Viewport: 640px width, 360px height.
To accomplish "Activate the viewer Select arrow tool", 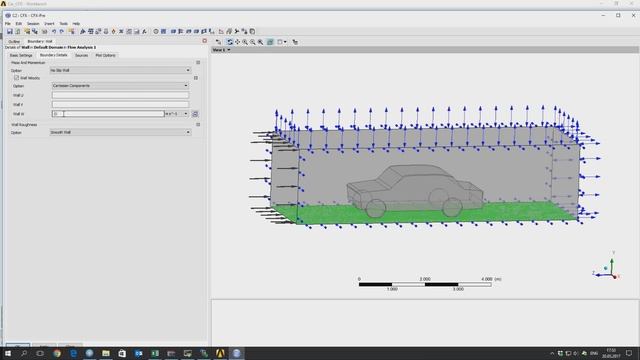I will pyautogui.click(x=218, y=42).
